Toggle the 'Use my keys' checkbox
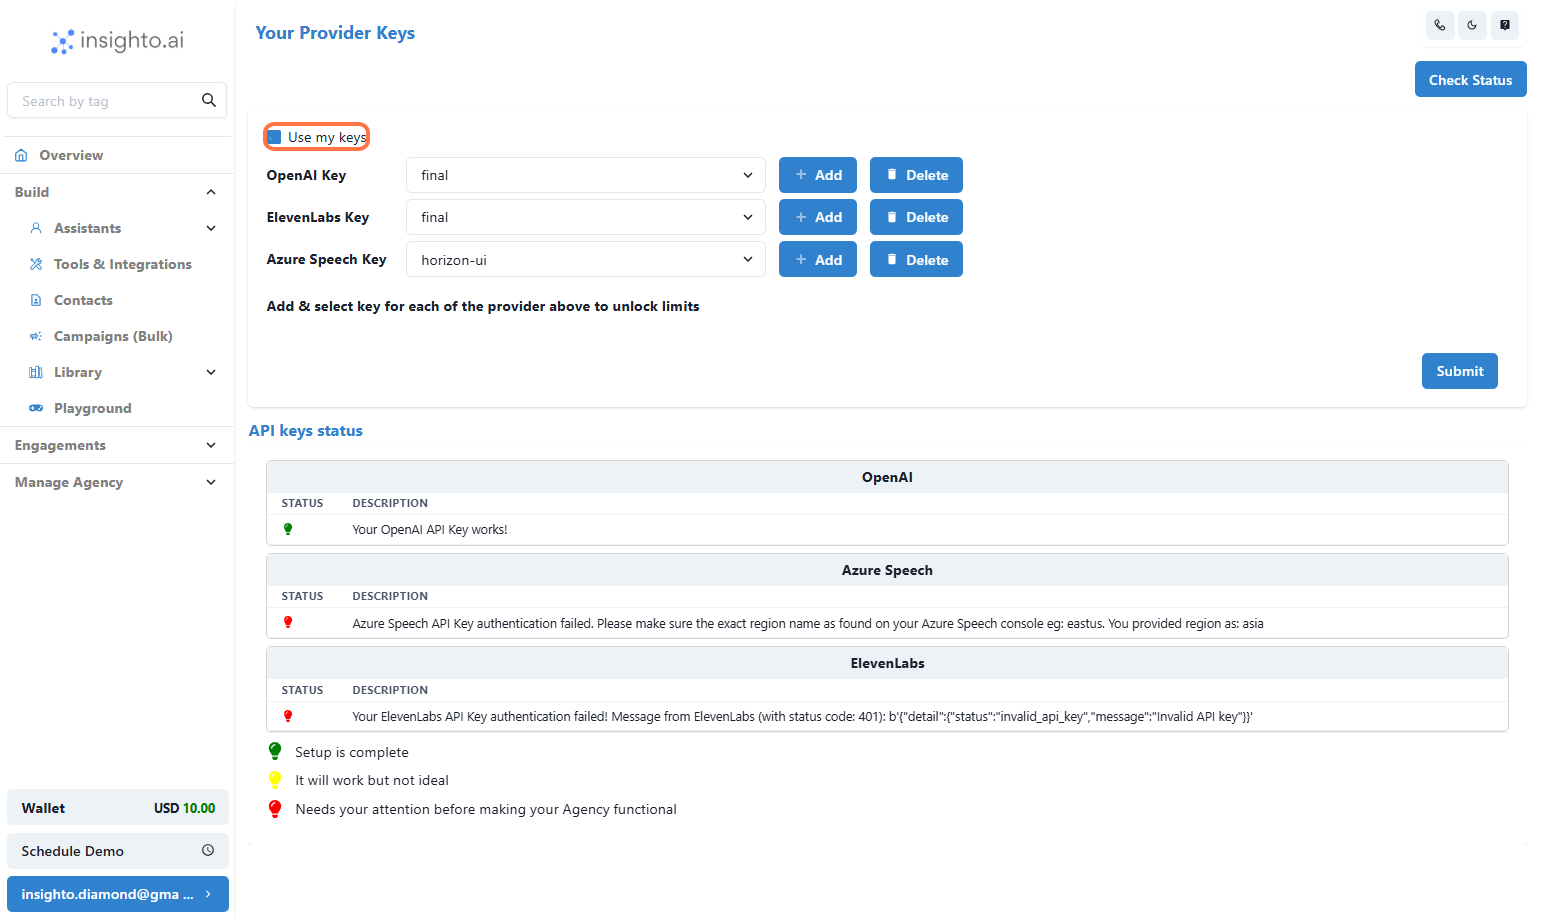Viewport: 1541px width, 919px height. [274, 137]
